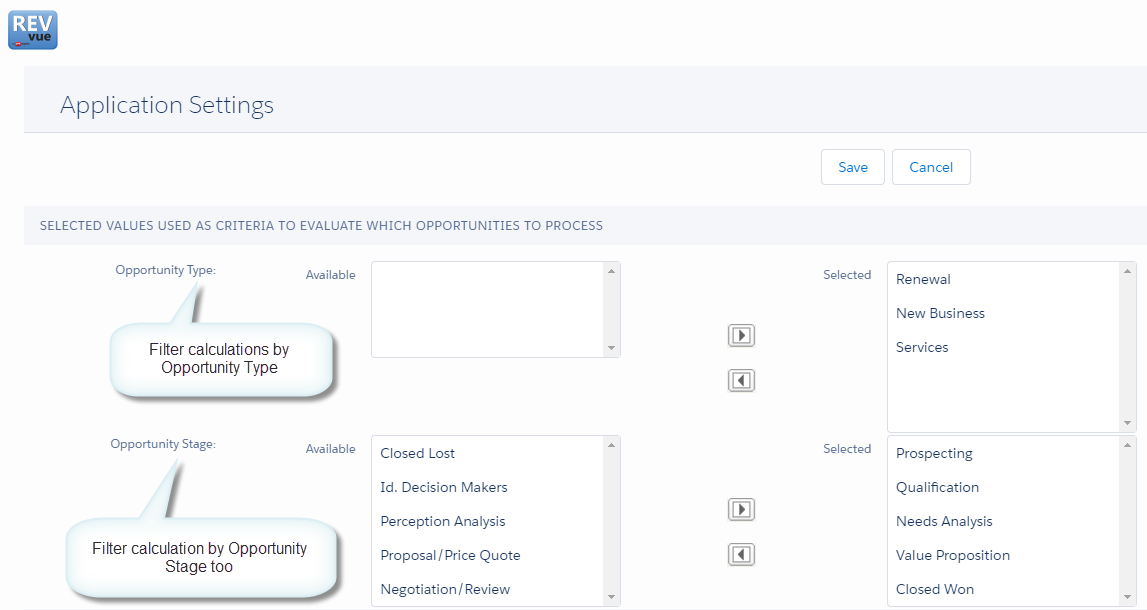Select Closed Won in the selected stages

point(934,590)
